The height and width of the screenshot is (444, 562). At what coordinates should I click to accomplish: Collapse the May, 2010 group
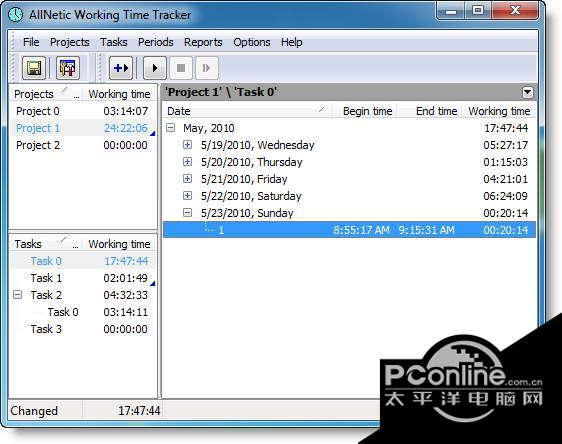(171, 128)
